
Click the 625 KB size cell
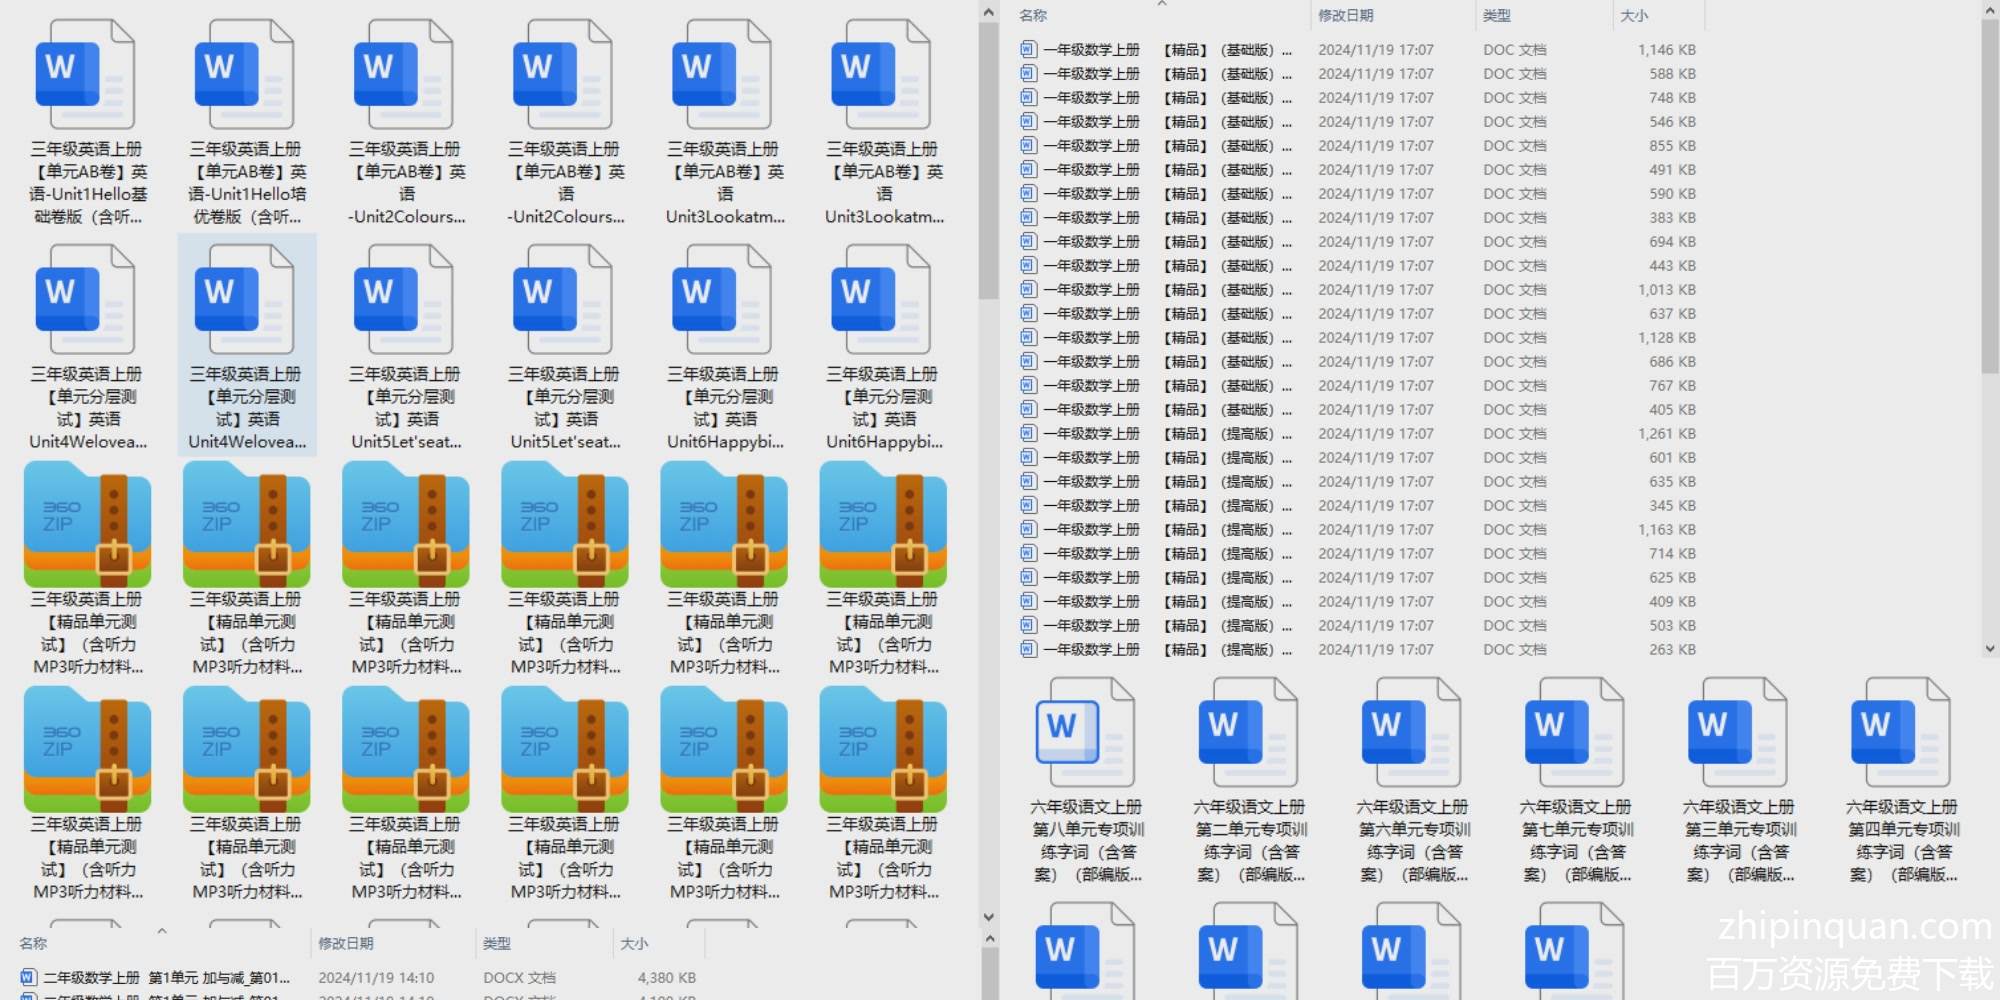[1672, 577]
